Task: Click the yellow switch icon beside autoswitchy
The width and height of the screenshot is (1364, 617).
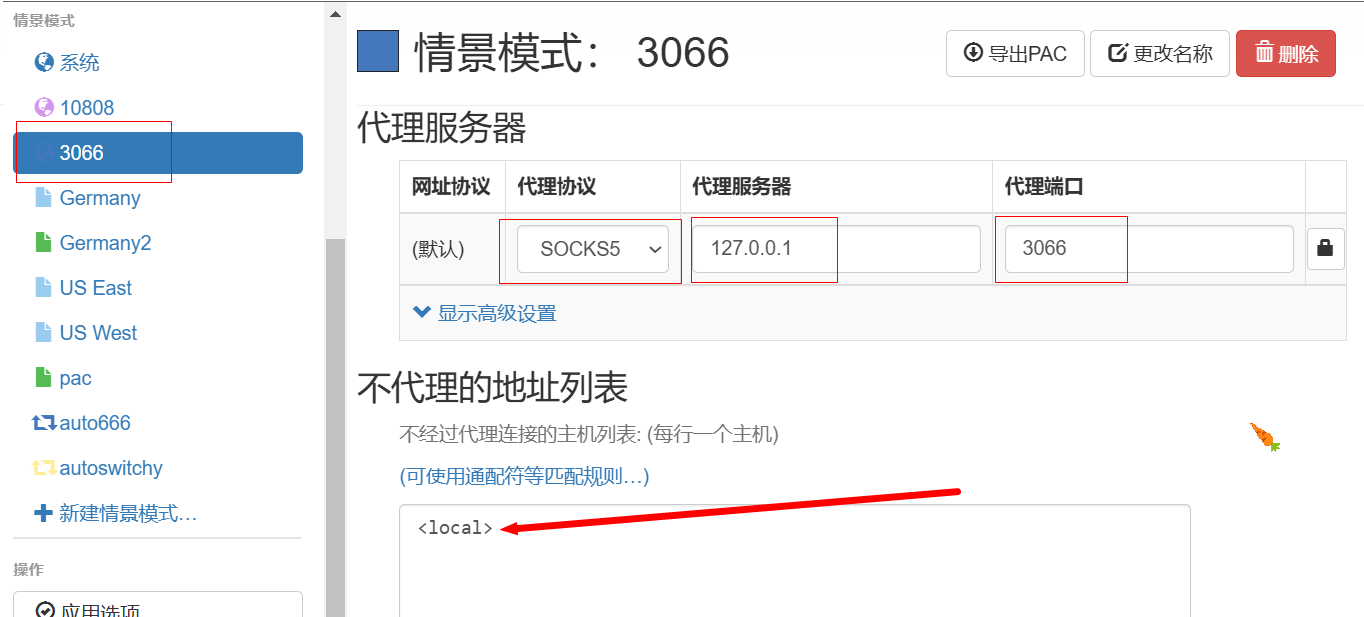Action: coord(44,468)
